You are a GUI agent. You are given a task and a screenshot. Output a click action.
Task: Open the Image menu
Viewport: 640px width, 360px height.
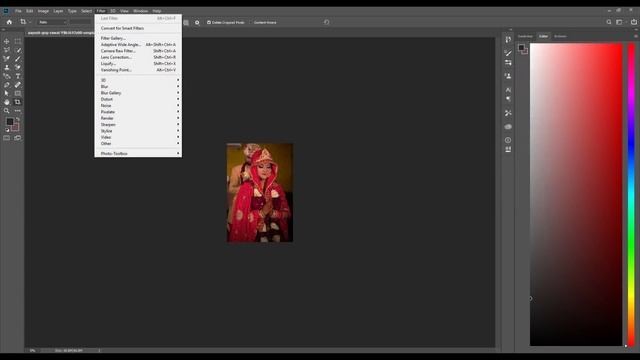pyautogui.click(x=43, y=11)
